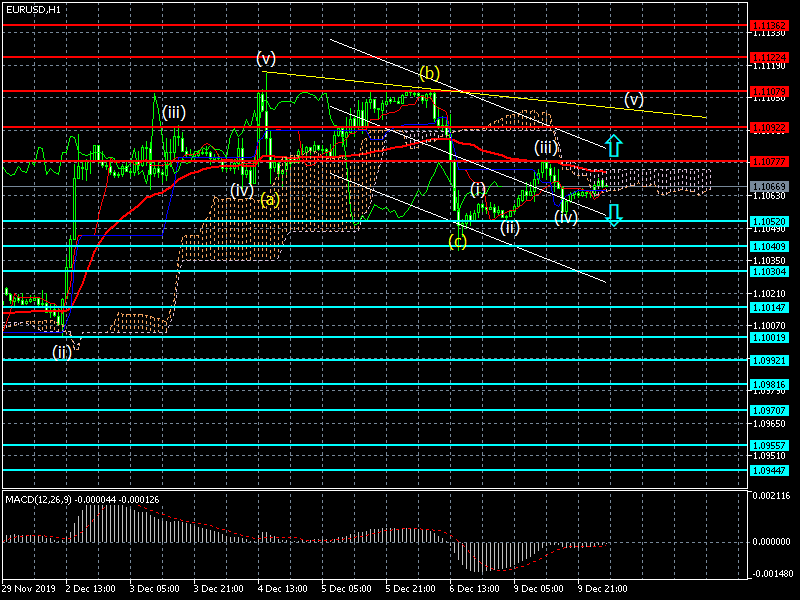The height and width of the screenshot is (600, 800).
Task: Select the (iii) label near 3 Dec spike
Action: 173,112
